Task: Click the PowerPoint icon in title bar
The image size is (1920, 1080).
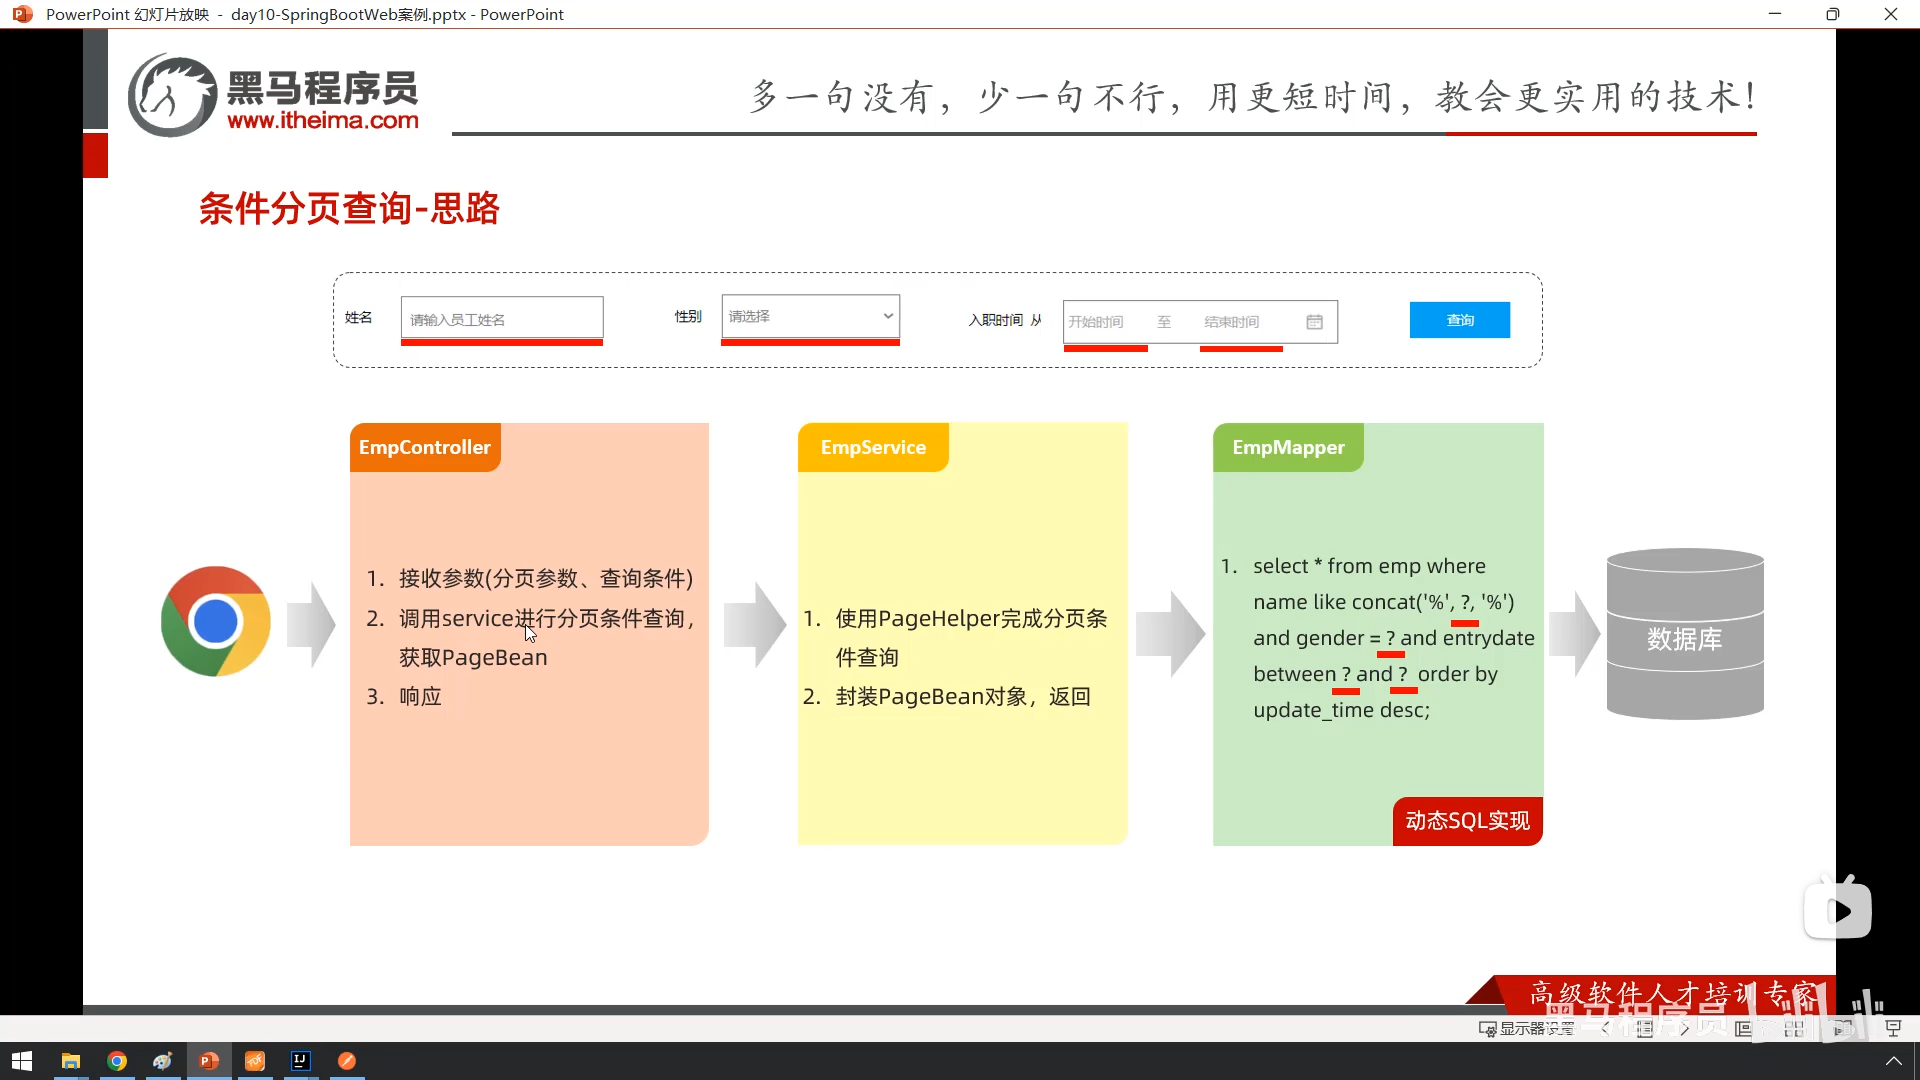Action: 22,14
